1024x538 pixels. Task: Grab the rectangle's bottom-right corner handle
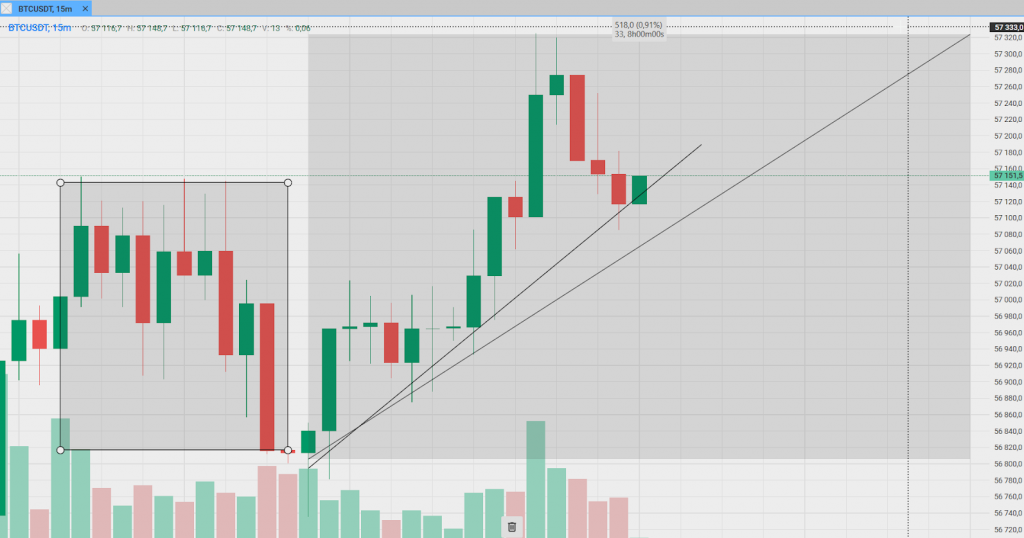[288, 450]
